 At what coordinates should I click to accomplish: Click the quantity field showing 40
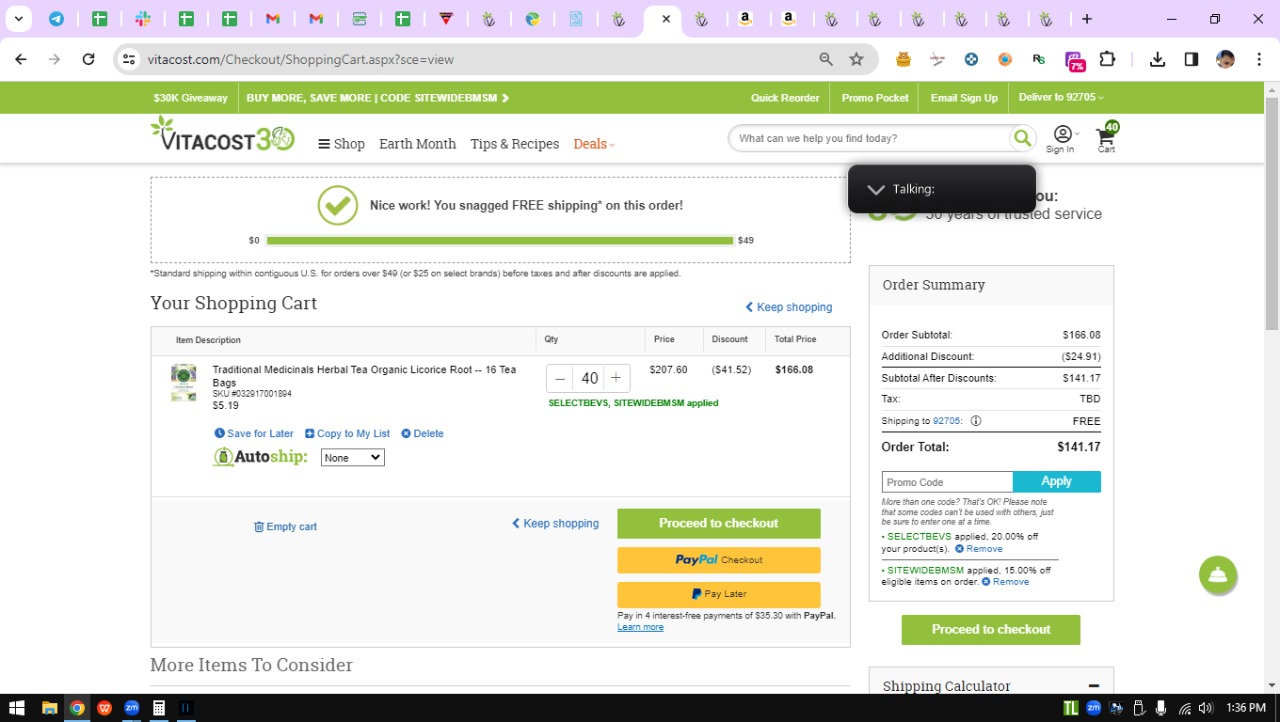click(x=589, y=378)
